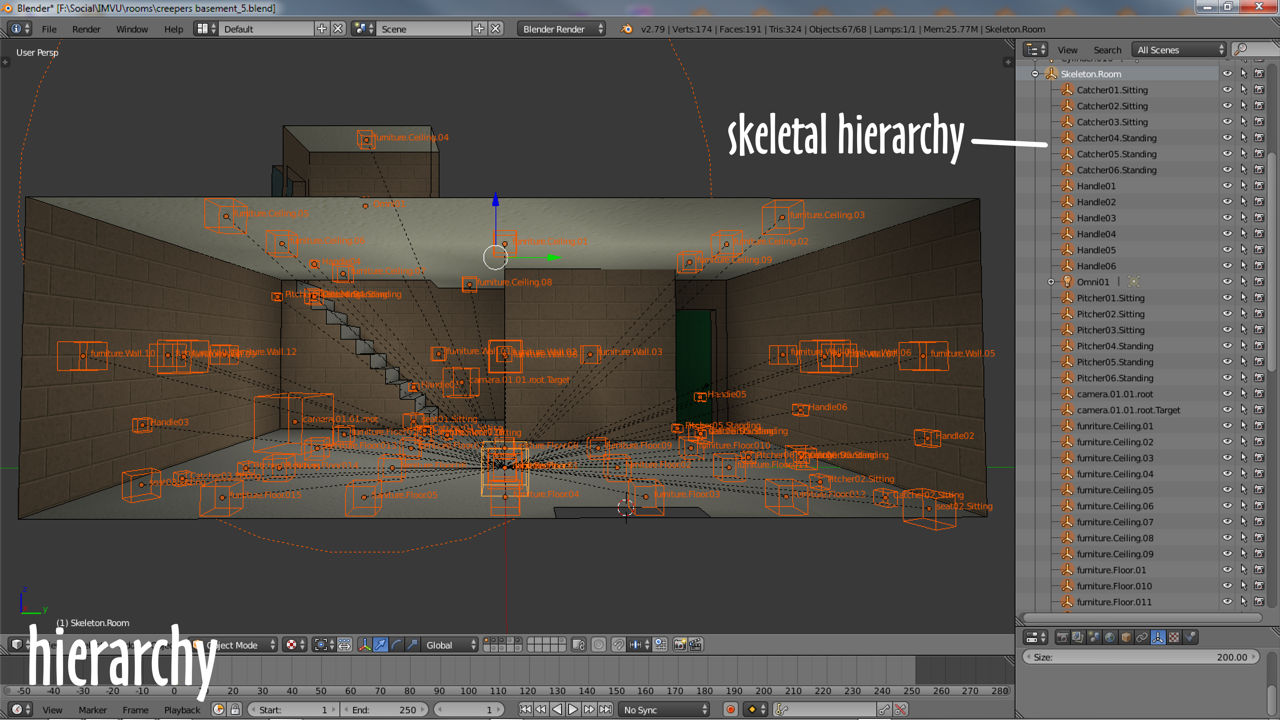Select camera.01.01.root.Target in outliner

click(x=1128, y=410)
